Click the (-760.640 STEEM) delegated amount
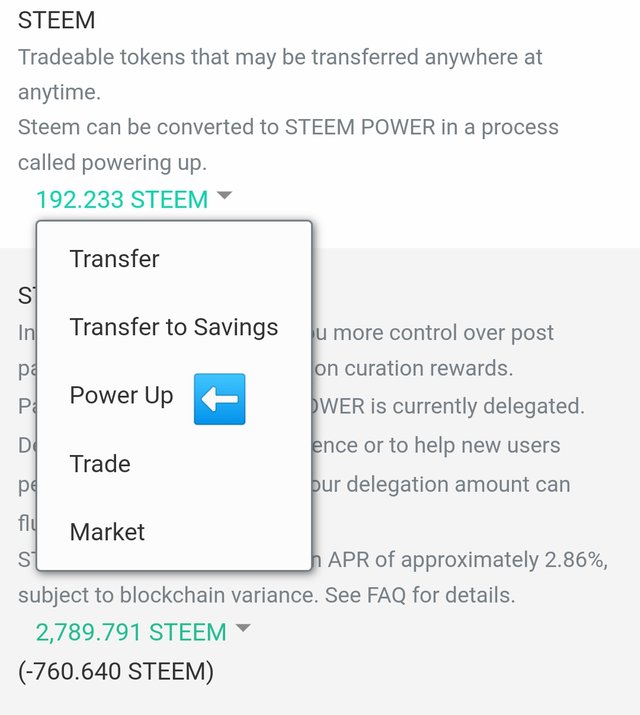The image size is (640, 715). (116, 670)
